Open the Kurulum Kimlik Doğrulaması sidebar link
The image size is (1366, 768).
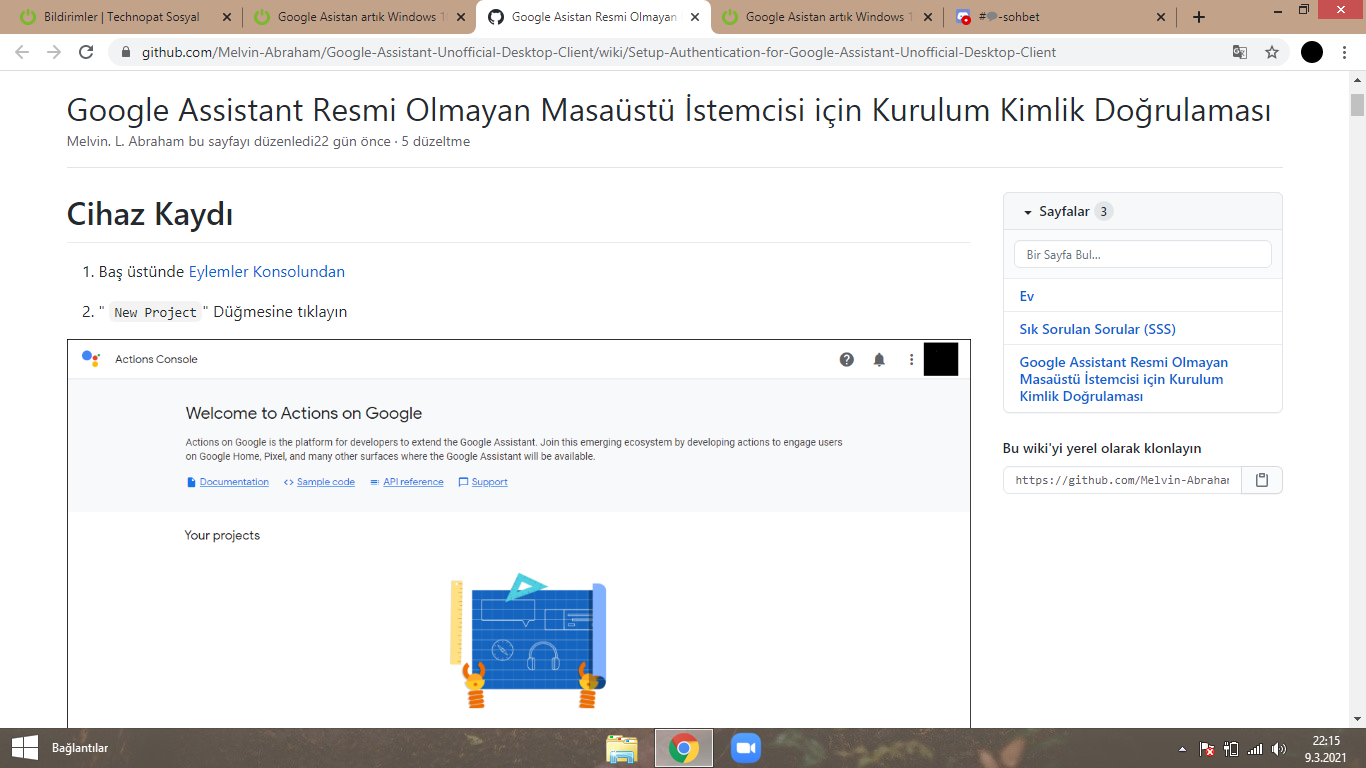(1123, 379)
